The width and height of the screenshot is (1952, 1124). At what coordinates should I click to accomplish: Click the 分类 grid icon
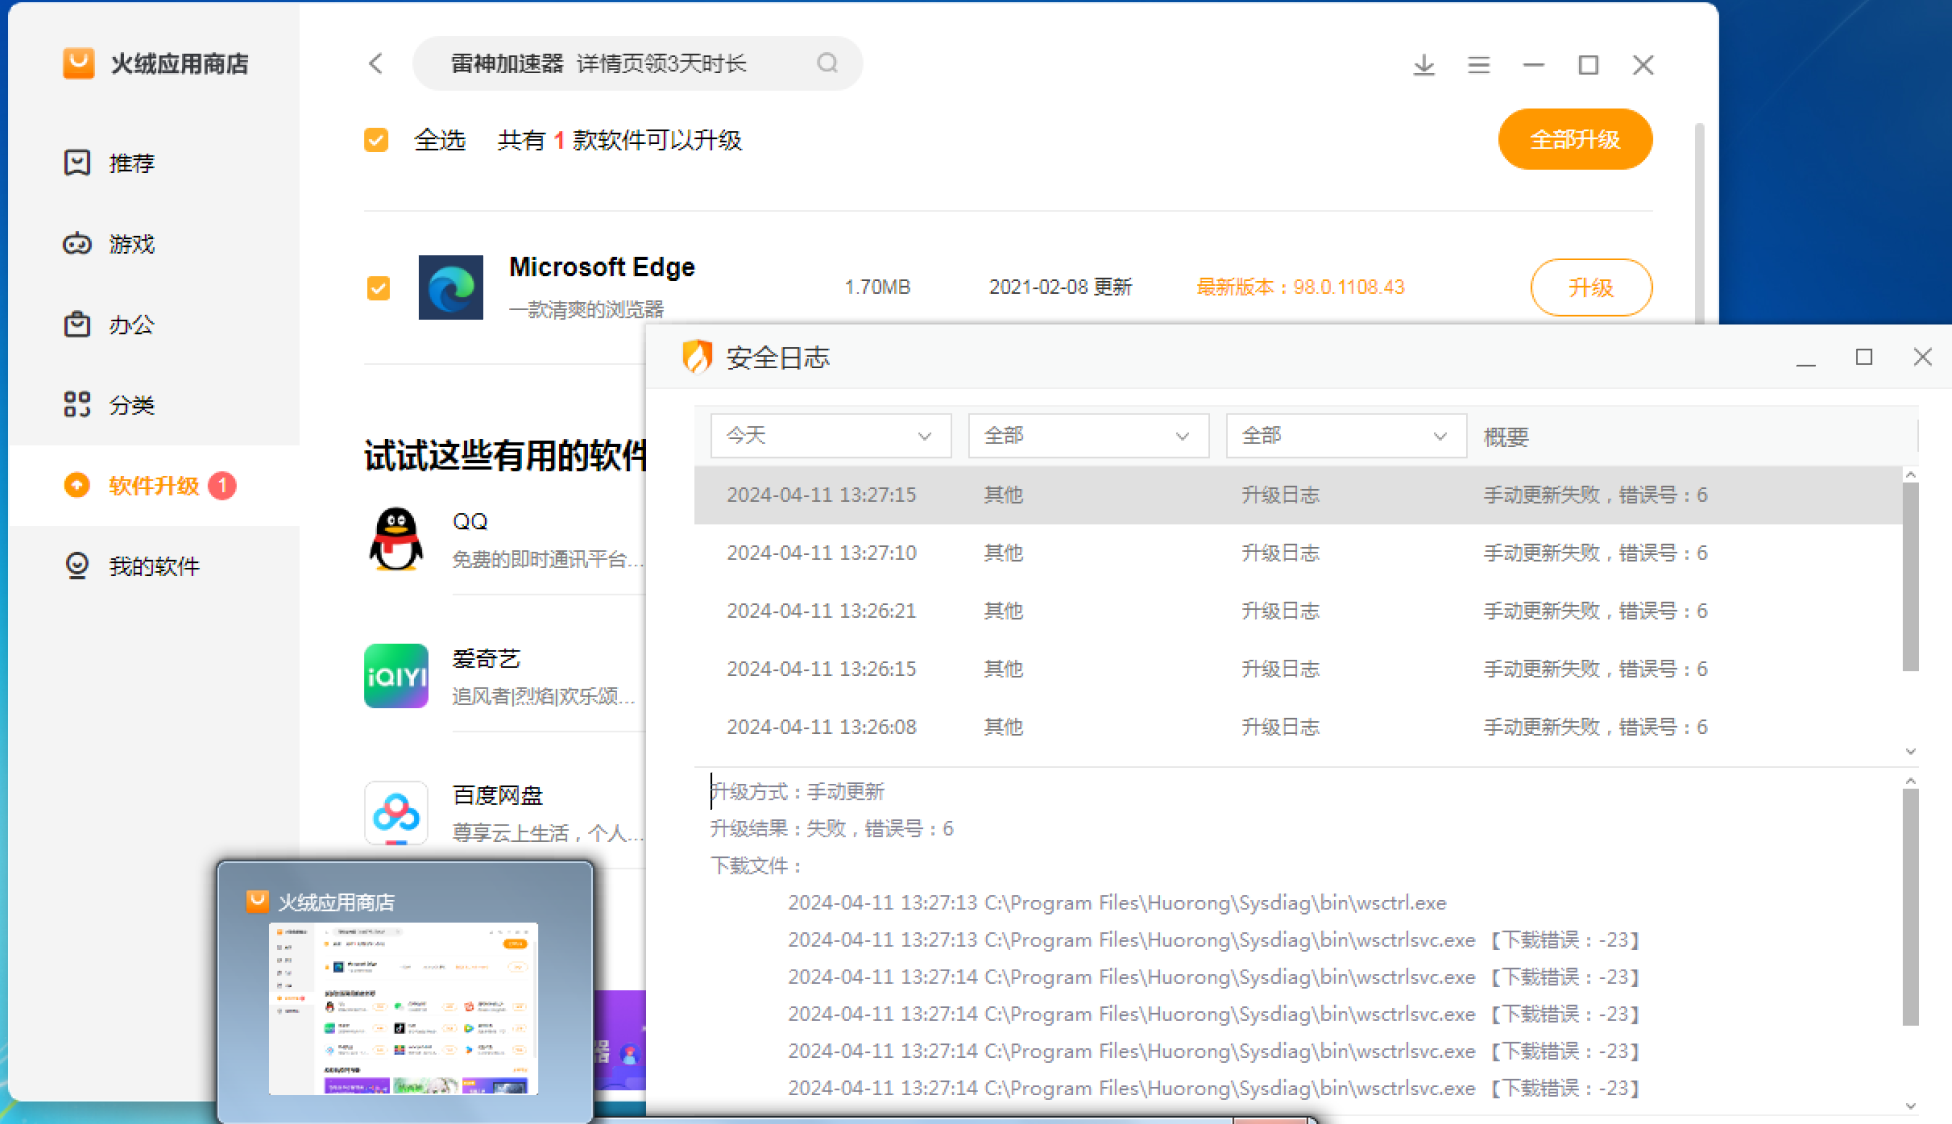pyautogui.click(x=77, y=404)
